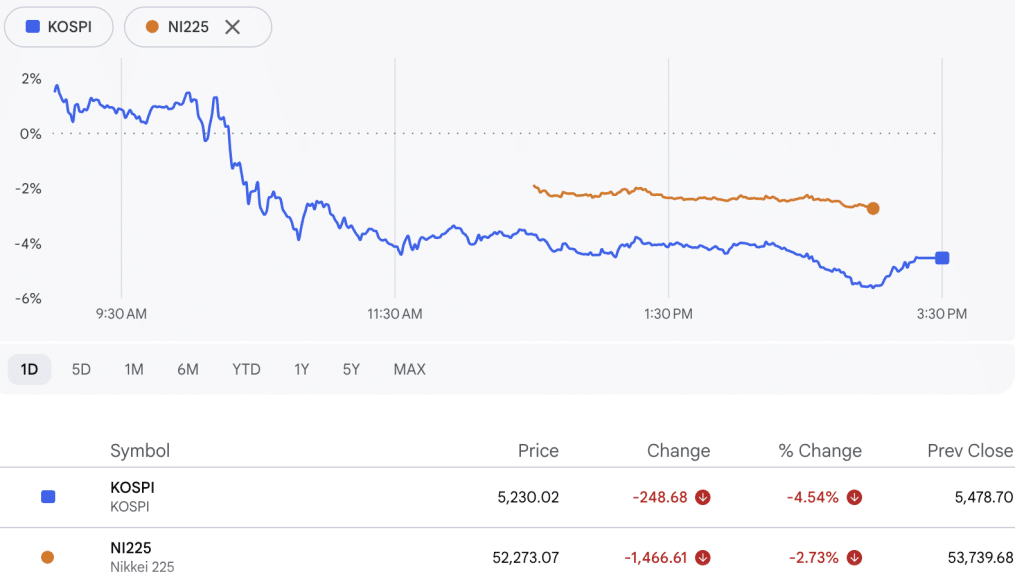Click the down arrow icon beside -4.54%
The height and width of the screenshot is (577, 1024).
[x=855, y=497]
